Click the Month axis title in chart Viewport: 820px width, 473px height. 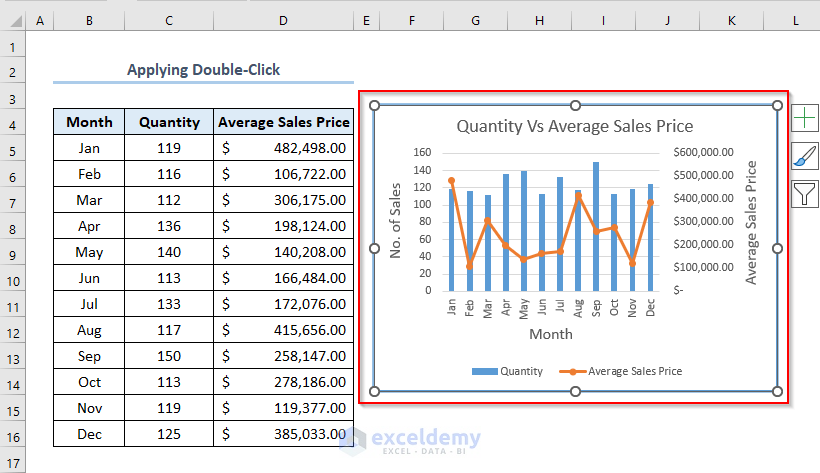tap(551, 334)
